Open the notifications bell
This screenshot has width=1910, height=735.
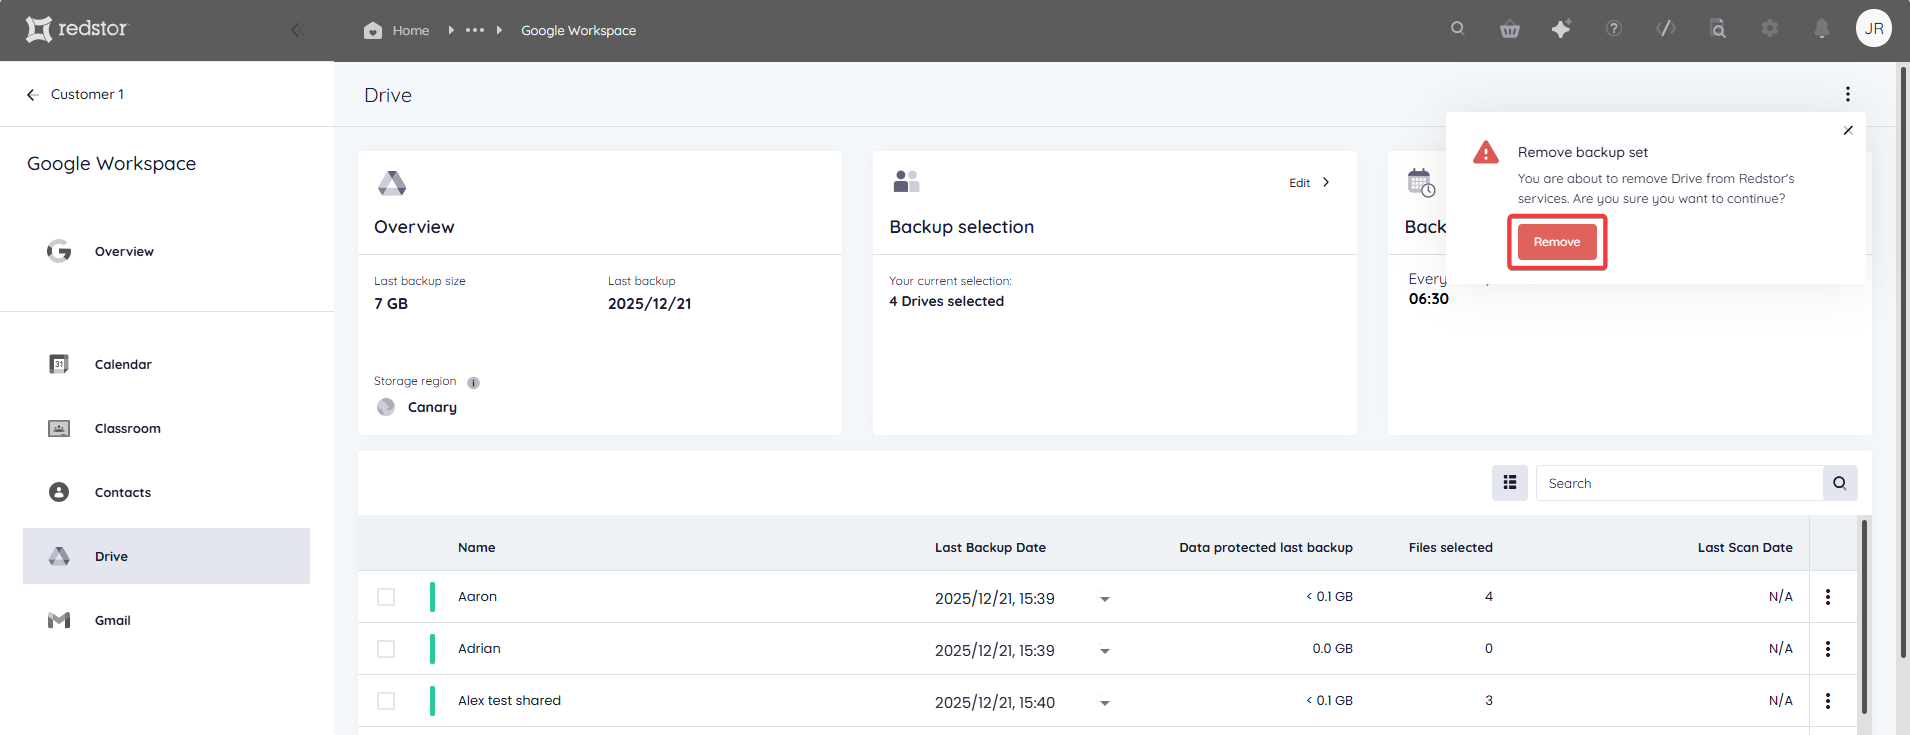coord(1822,29)
